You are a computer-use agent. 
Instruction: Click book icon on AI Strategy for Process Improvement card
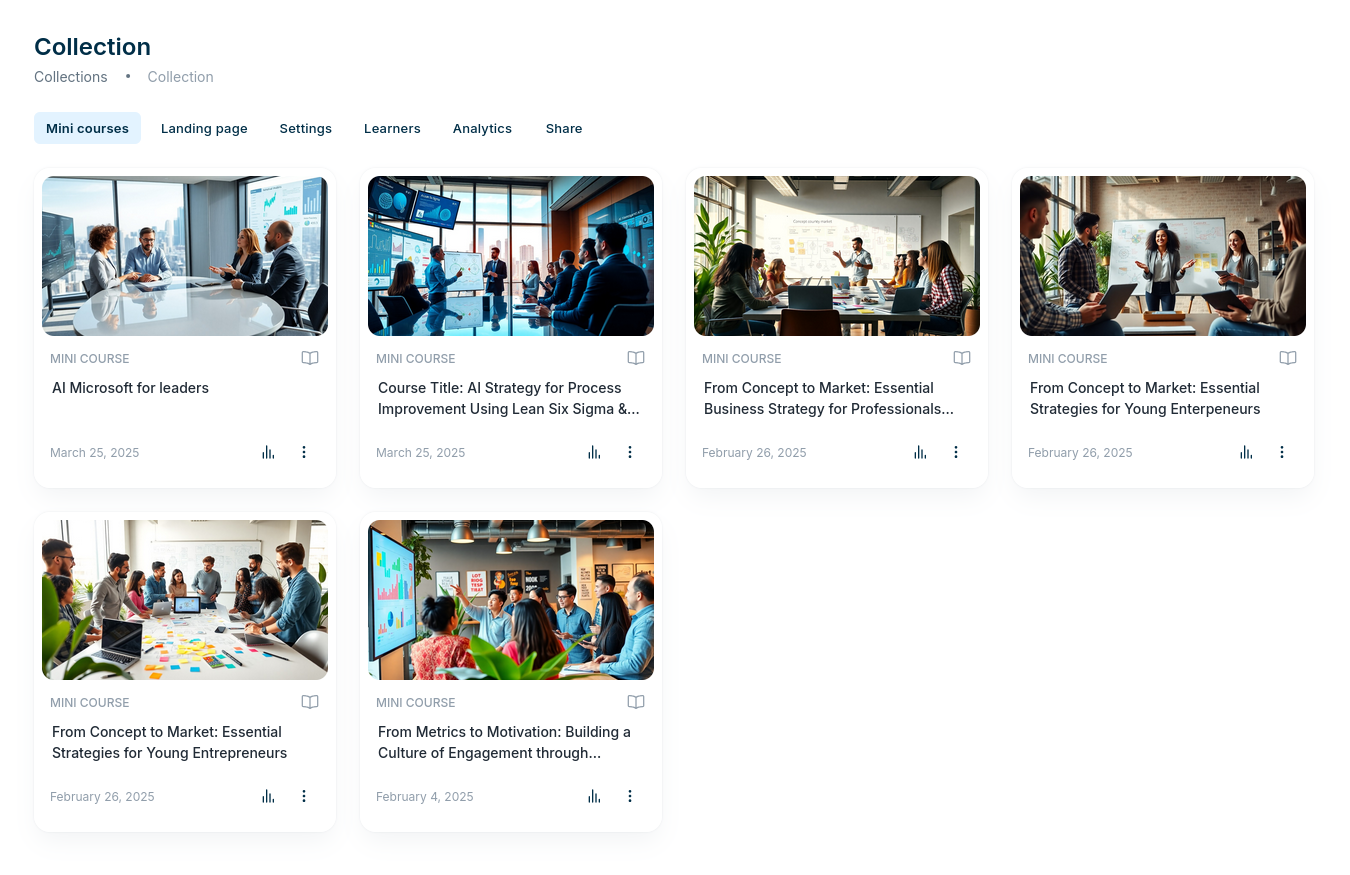636,358
